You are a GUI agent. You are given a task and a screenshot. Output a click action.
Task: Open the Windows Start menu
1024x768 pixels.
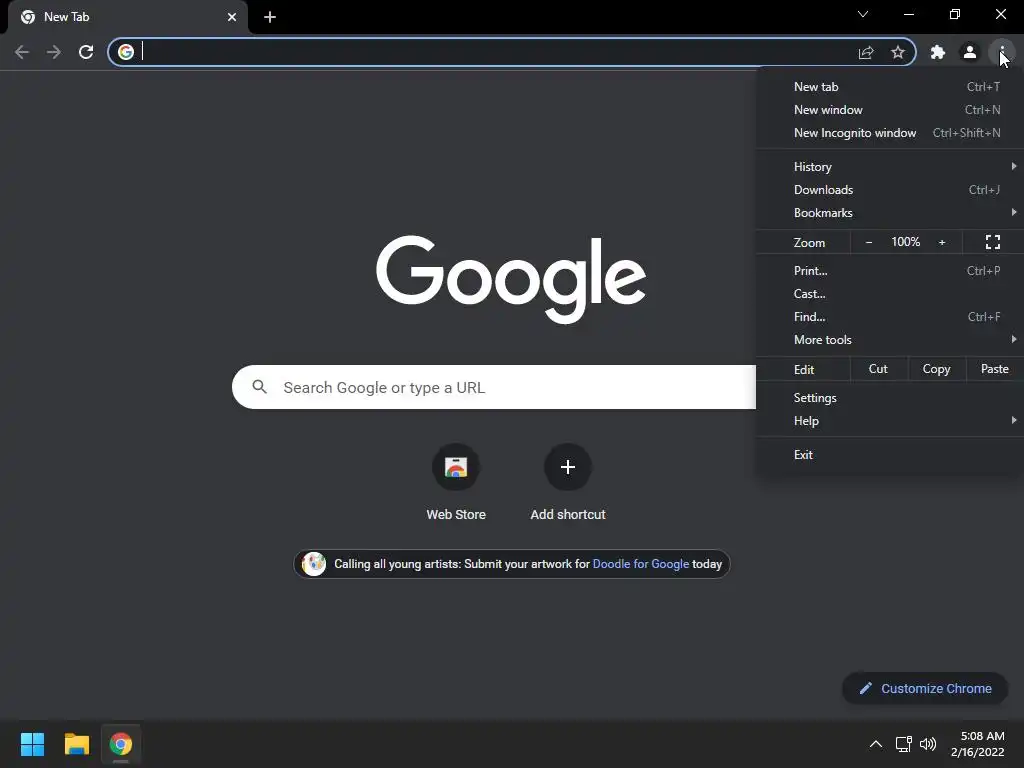pyautogui.click(x=32, y=744)
